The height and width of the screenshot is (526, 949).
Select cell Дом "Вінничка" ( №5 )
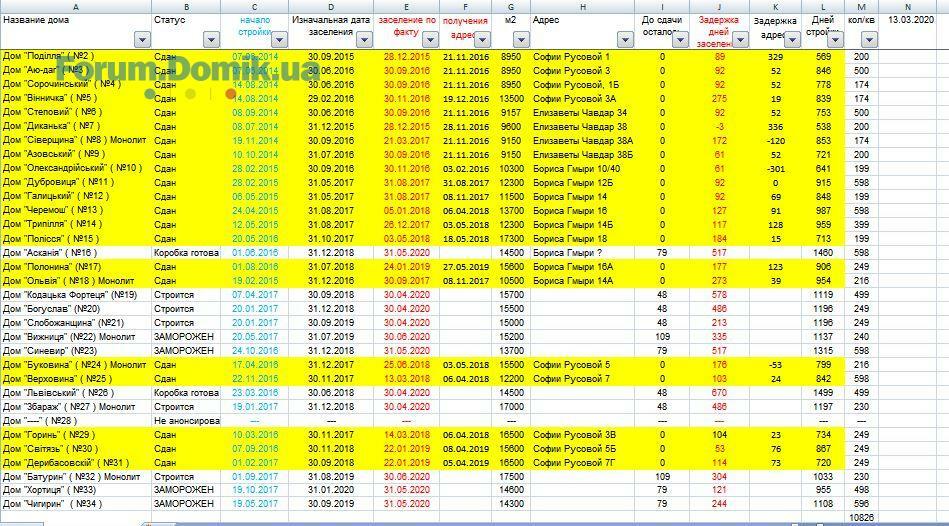click(76, 98)
